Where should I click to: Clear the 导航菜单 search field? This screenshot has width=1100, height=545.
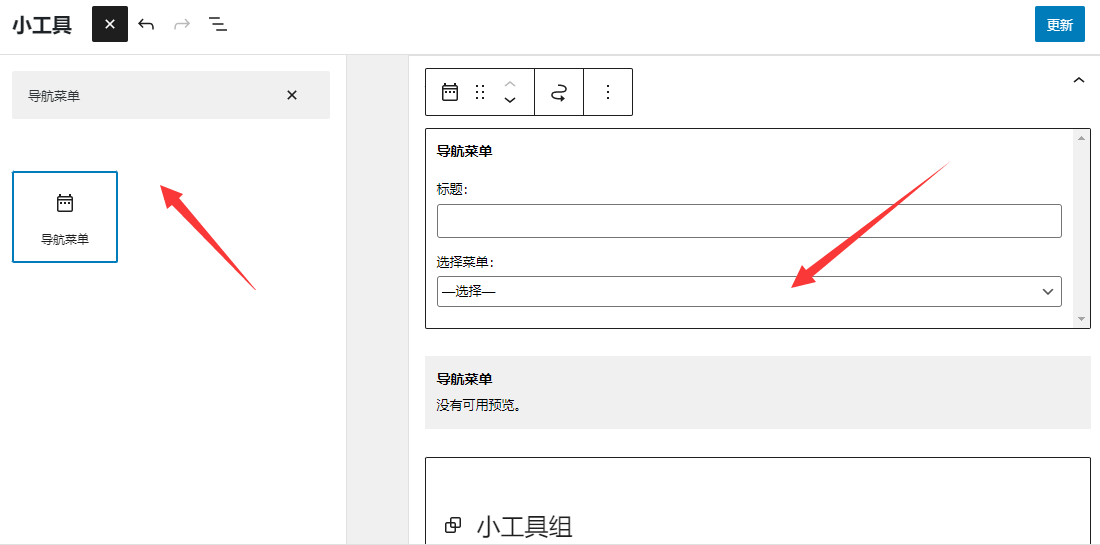[292, 95]
